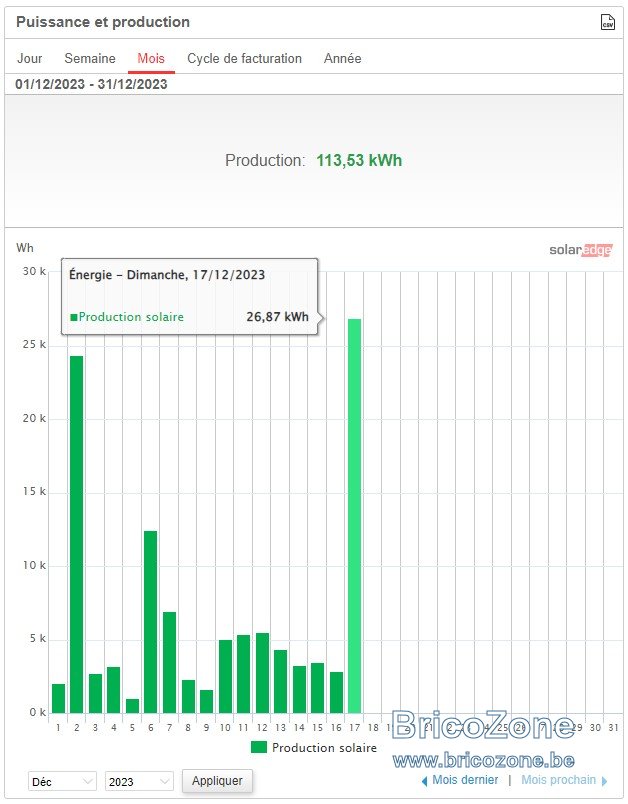Select the Mois tab

point(151,58)
